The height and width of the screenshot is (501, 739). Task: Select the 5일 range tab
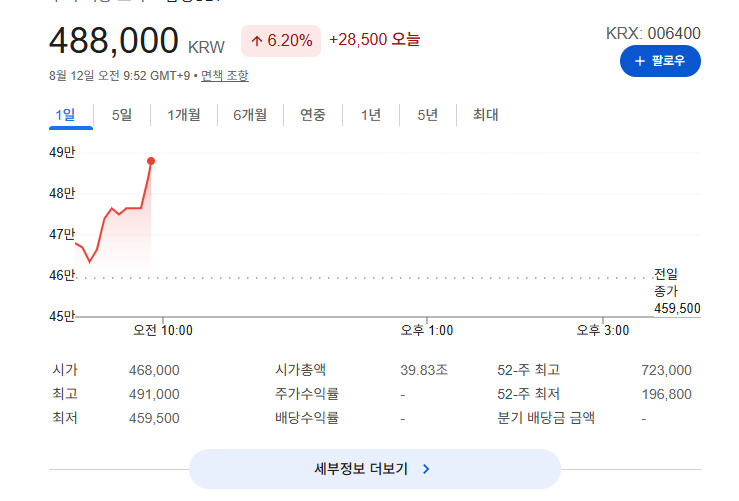pyautogui.click(x=122, y=115)
